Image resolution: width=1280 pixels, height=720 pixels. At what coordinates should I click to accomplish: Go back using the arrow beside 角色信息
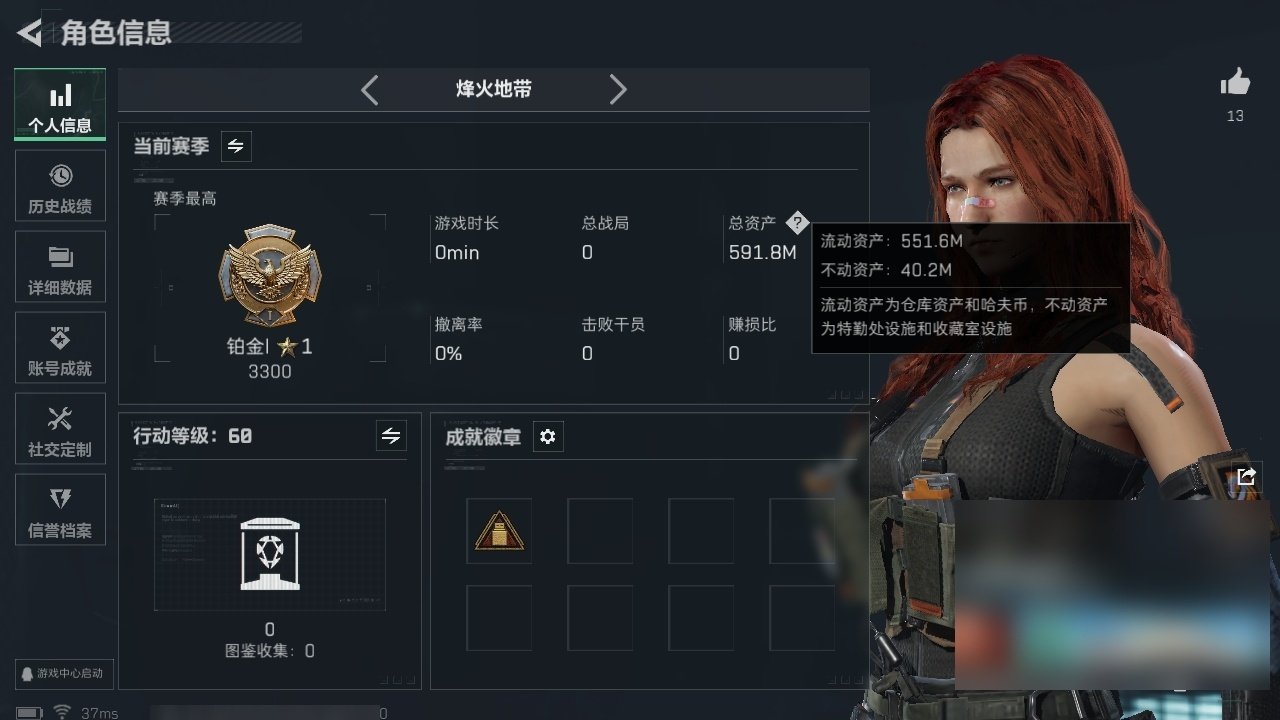(x=30, y=33)
